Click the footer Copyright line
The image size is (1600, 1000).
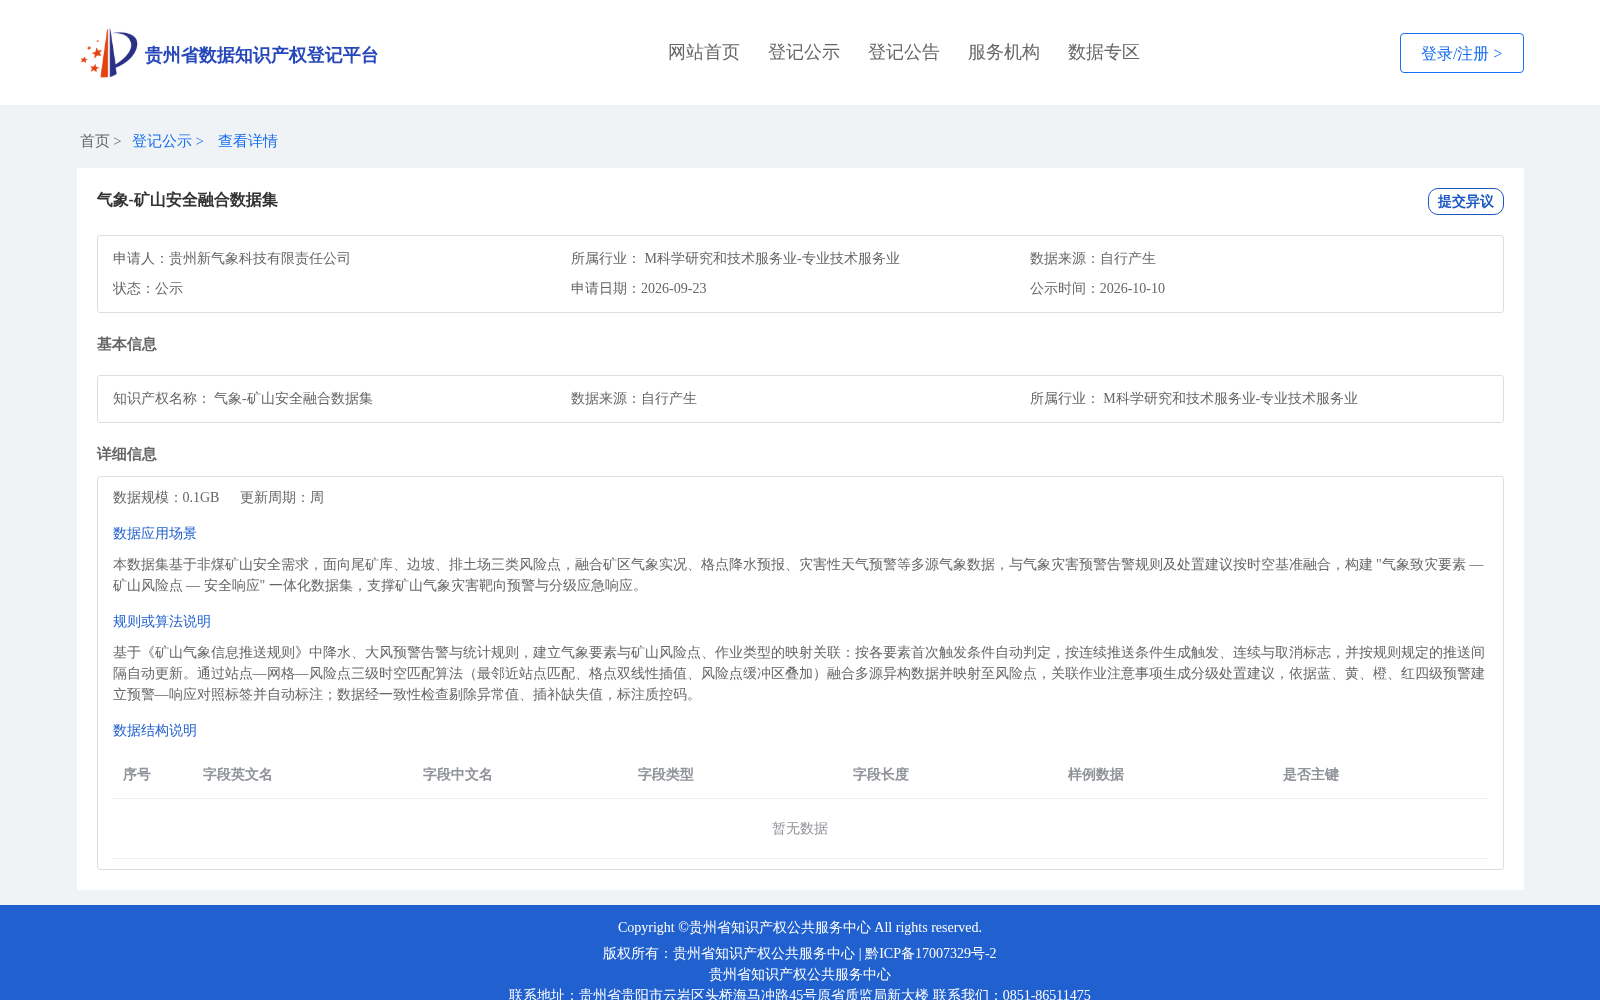point(800,927)
